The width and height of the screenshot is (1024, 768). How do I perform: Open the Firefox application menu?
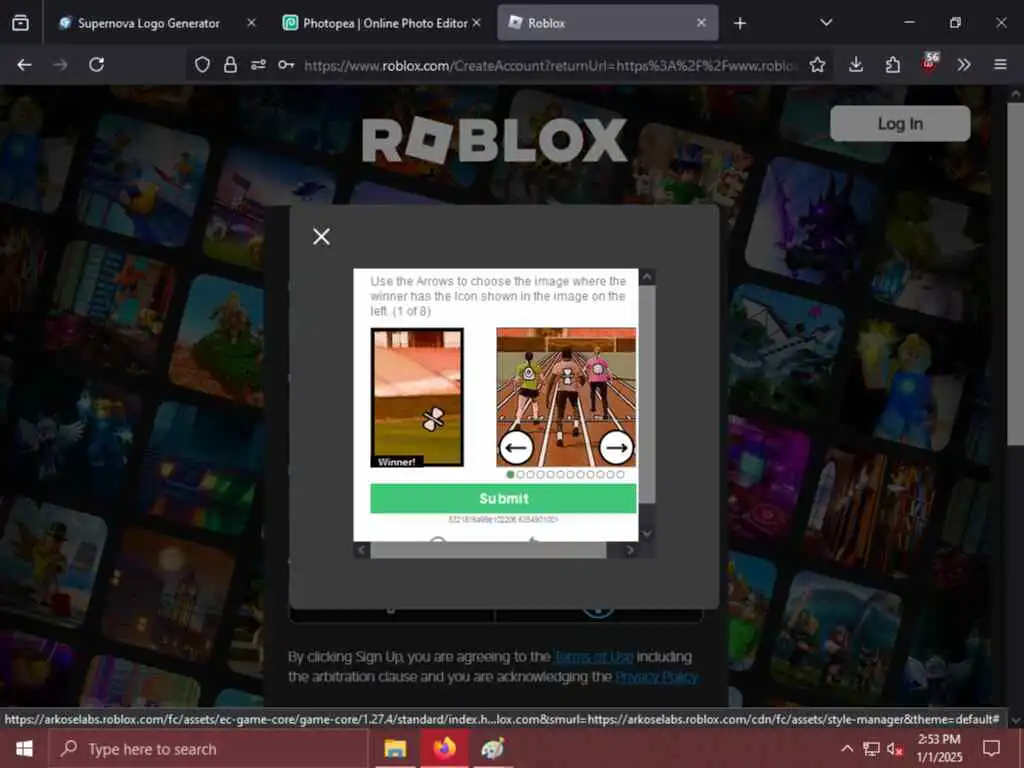point(1000,65)
